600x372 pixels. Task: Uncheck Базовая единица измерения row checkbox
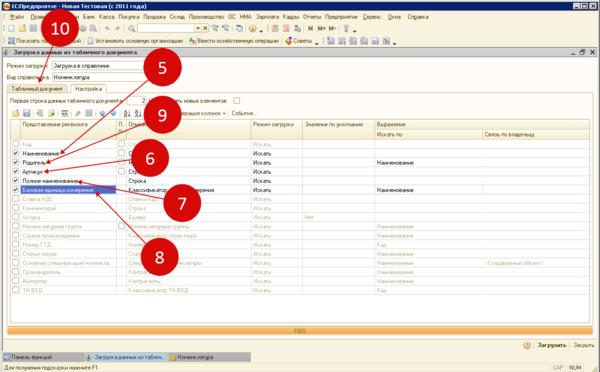pyautogui.click(x=15, y=190)
